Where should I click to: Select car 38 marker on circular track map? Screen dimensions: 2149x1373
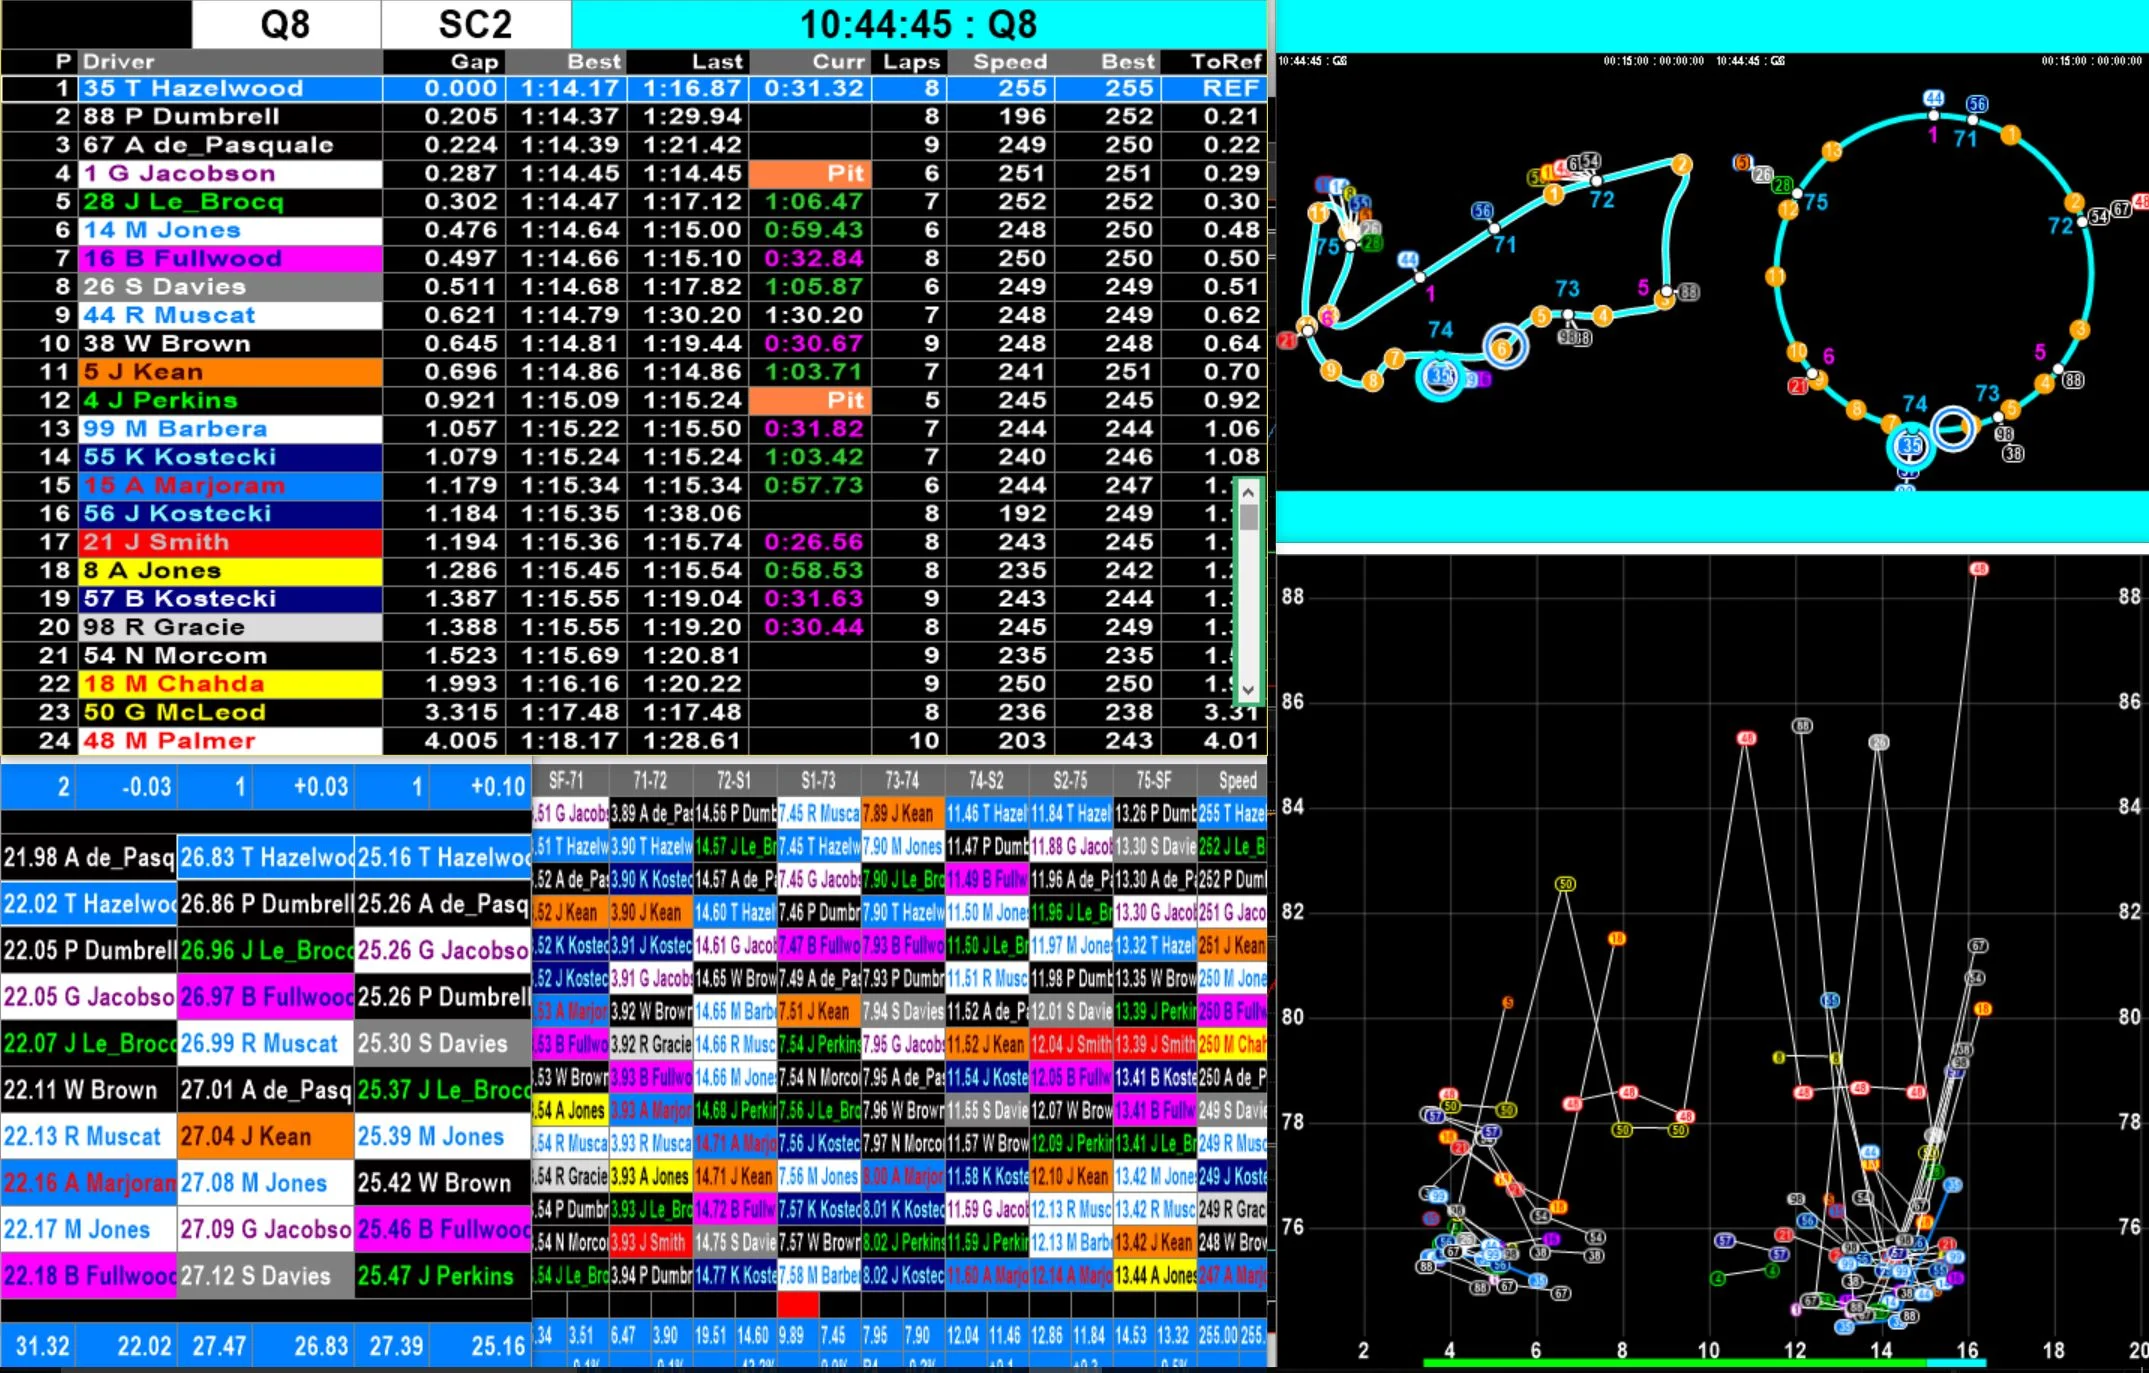click(x=2013, y=454)
